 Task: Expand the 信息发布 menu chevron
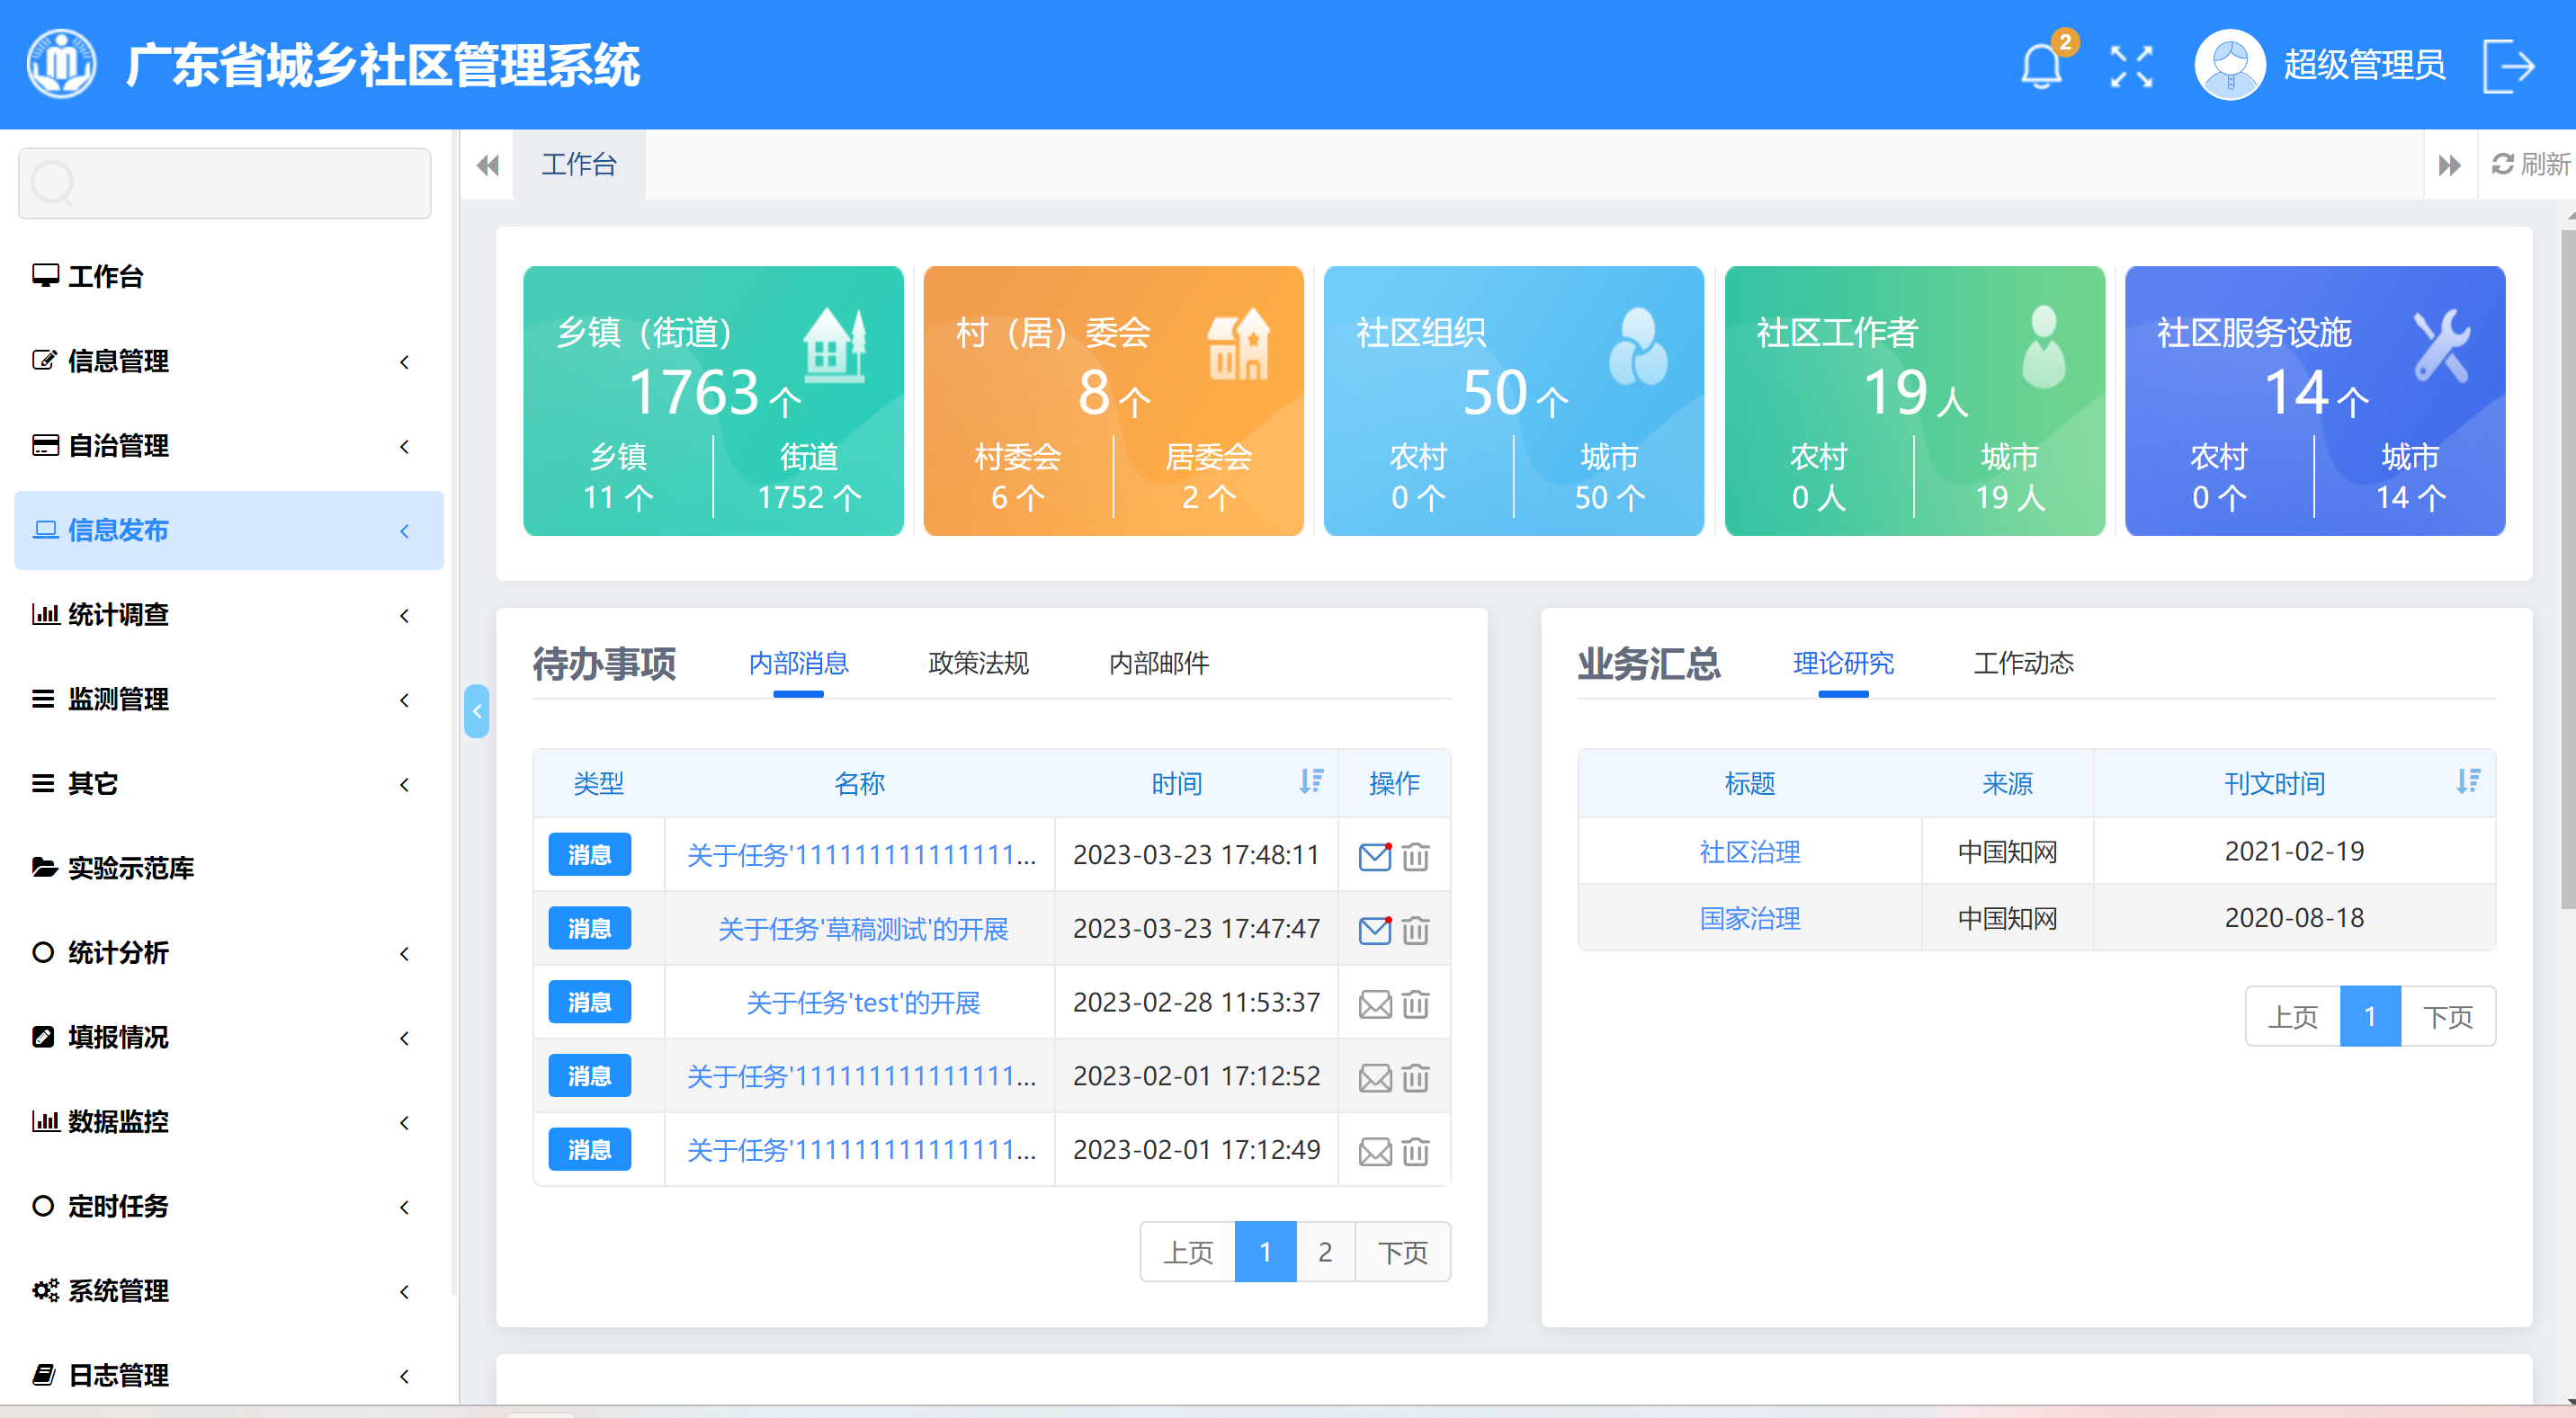[x=404, y=531]
